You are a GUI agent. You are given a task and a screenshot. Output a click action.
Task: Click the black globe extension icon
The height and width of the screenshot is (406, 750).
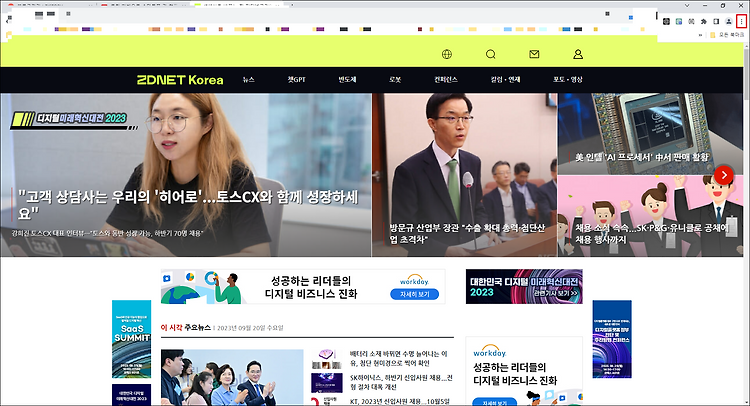[x=666, y=22]
